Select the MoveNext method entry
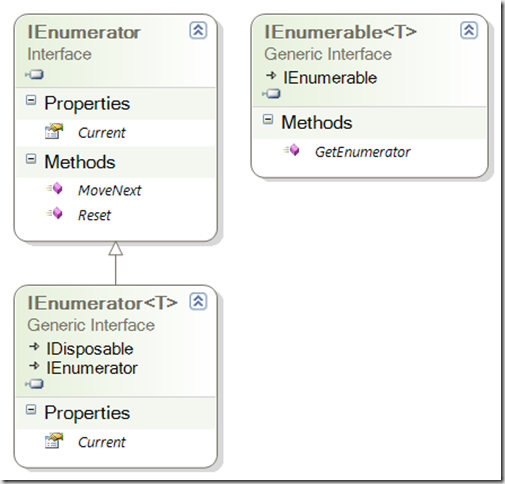 click(109, 190)
